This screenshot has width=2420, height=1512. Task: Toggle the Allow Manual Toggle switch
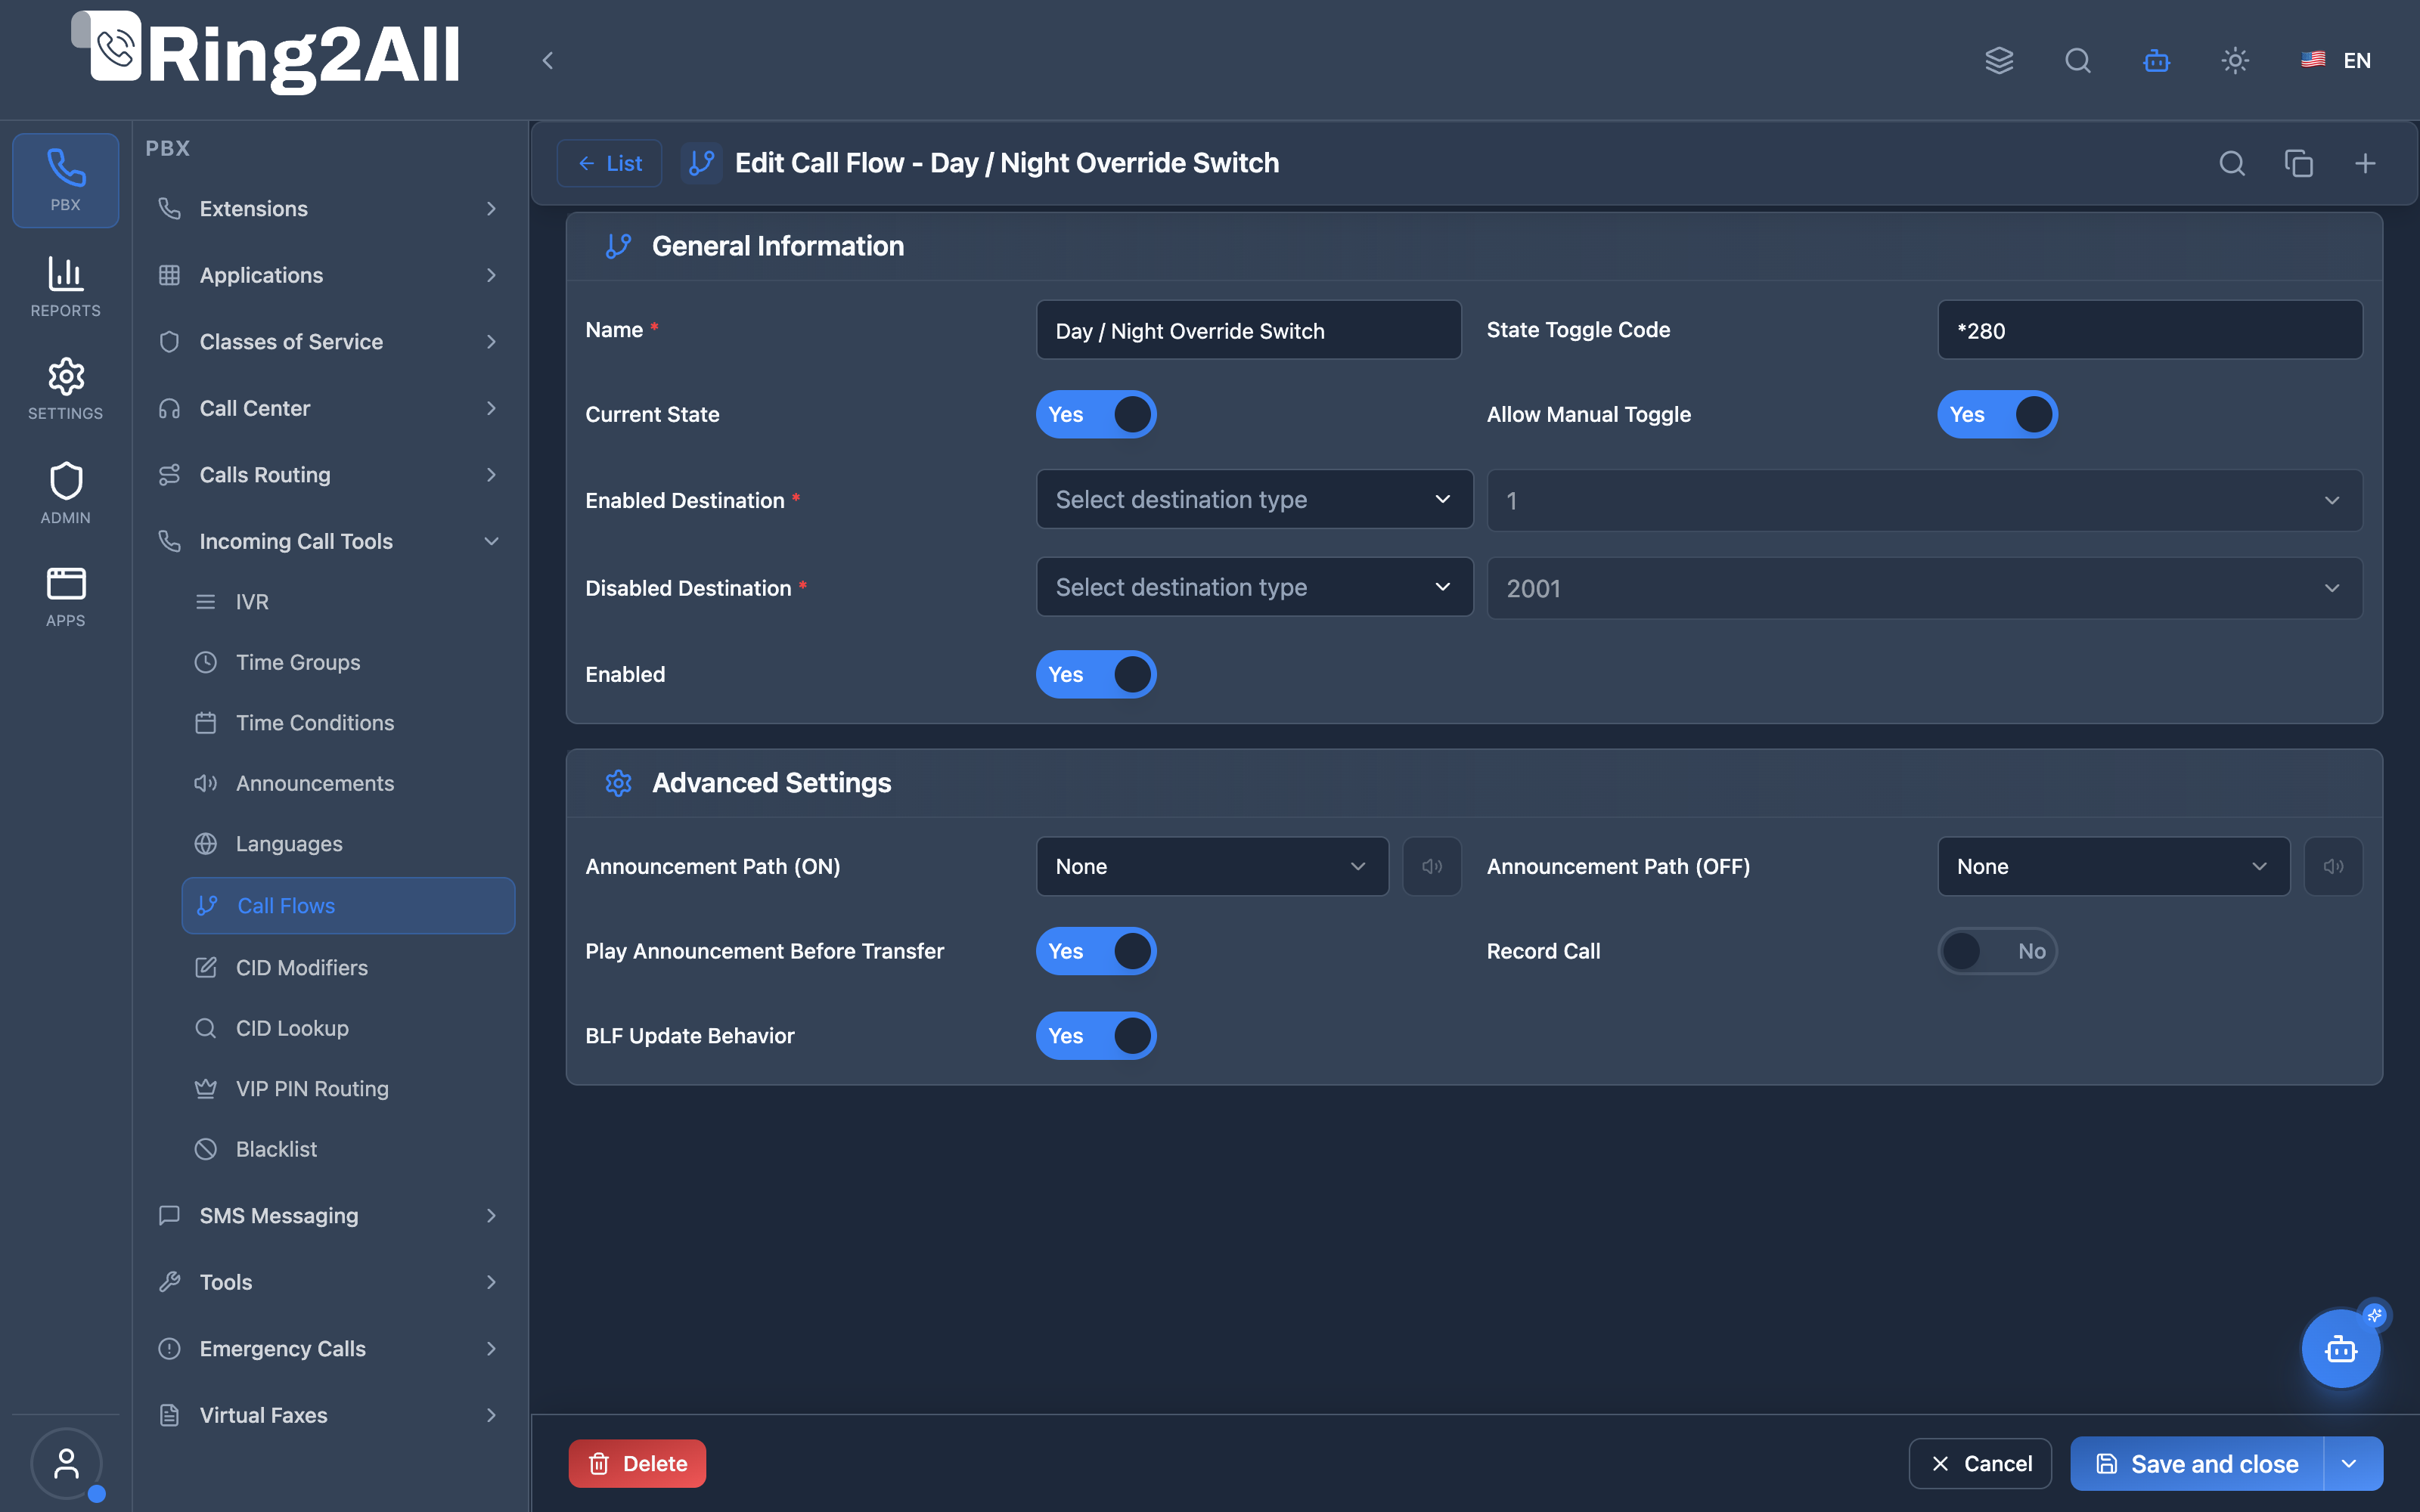tap(1997, 414)
